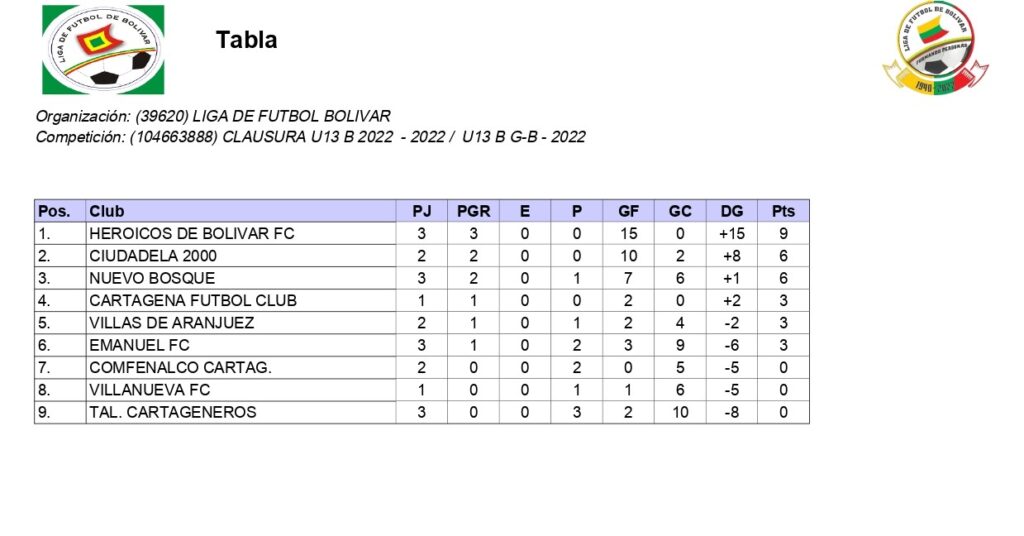1024x536 pixels.
Task: Click the GF column header
Action: click(x=628, y=211)
